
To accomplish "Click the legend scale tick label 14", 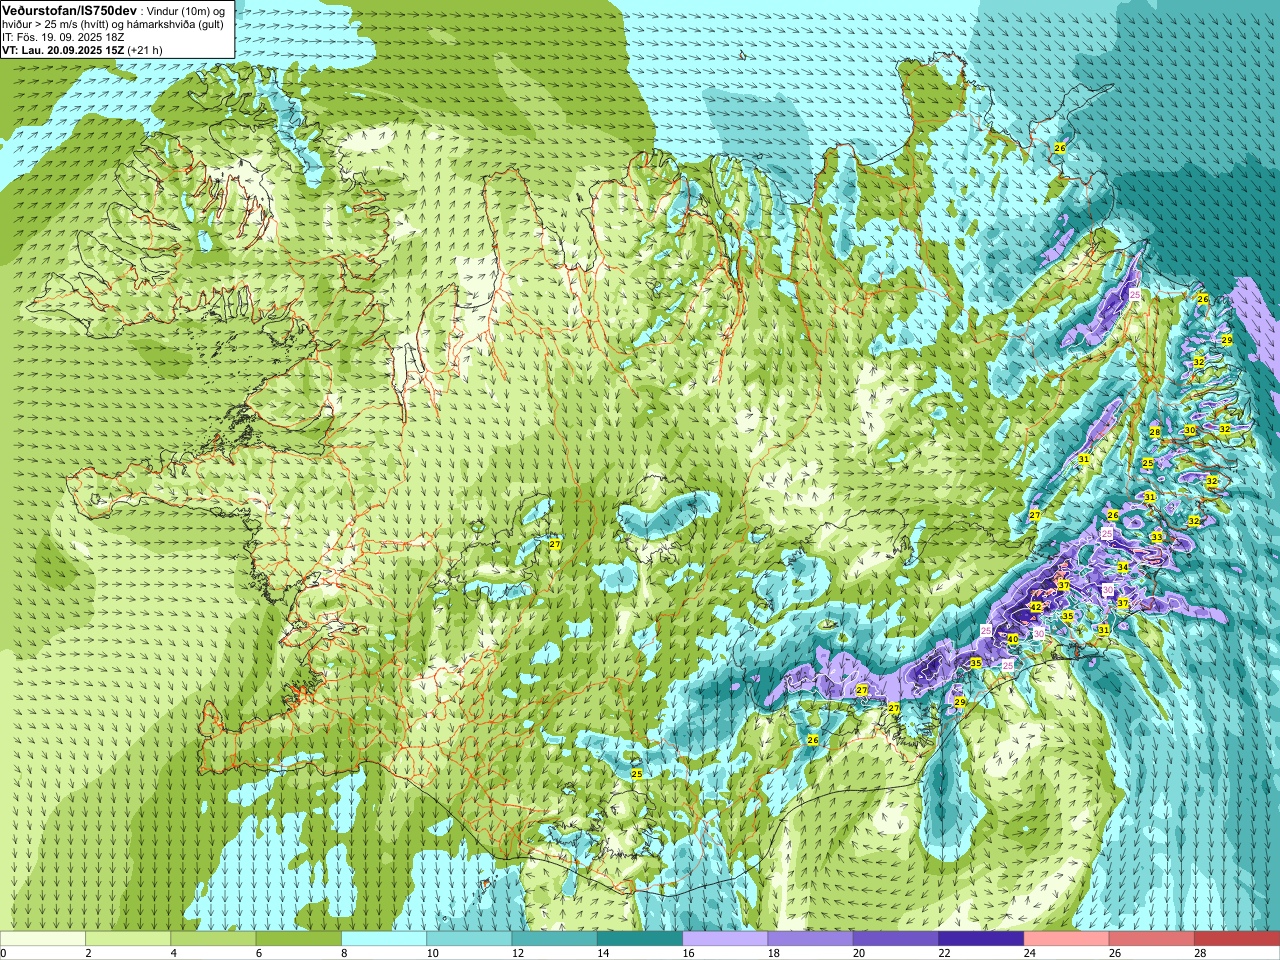I will pos(604,953).
